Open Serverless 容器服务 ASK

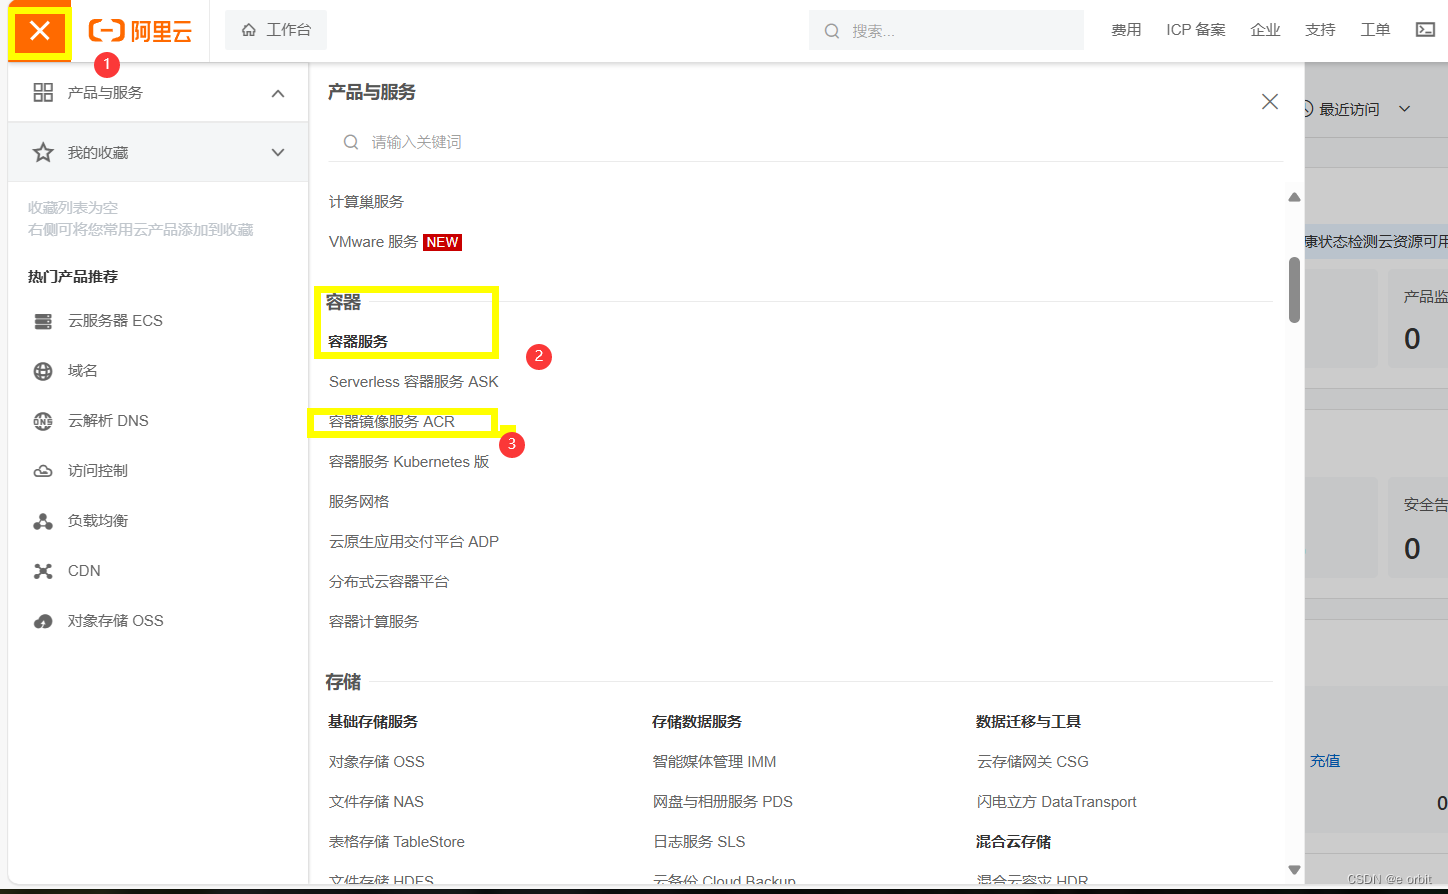pos(413,382)
